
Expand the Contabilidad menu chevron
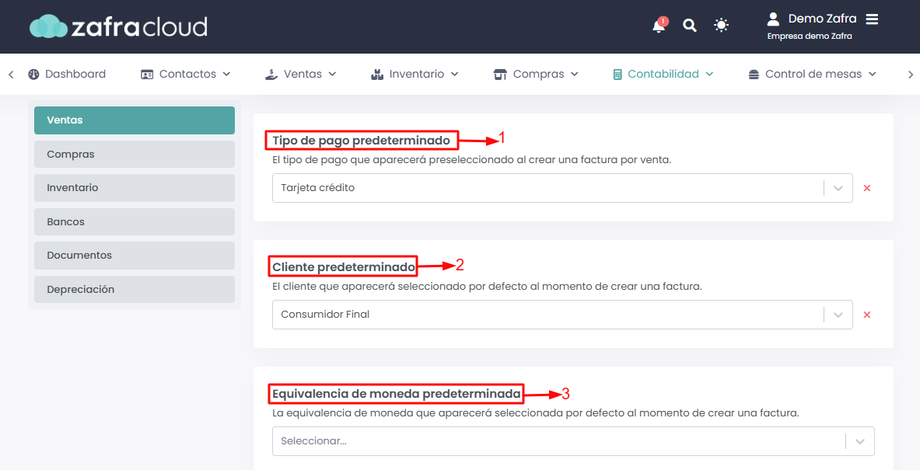[x=709, y=75]
